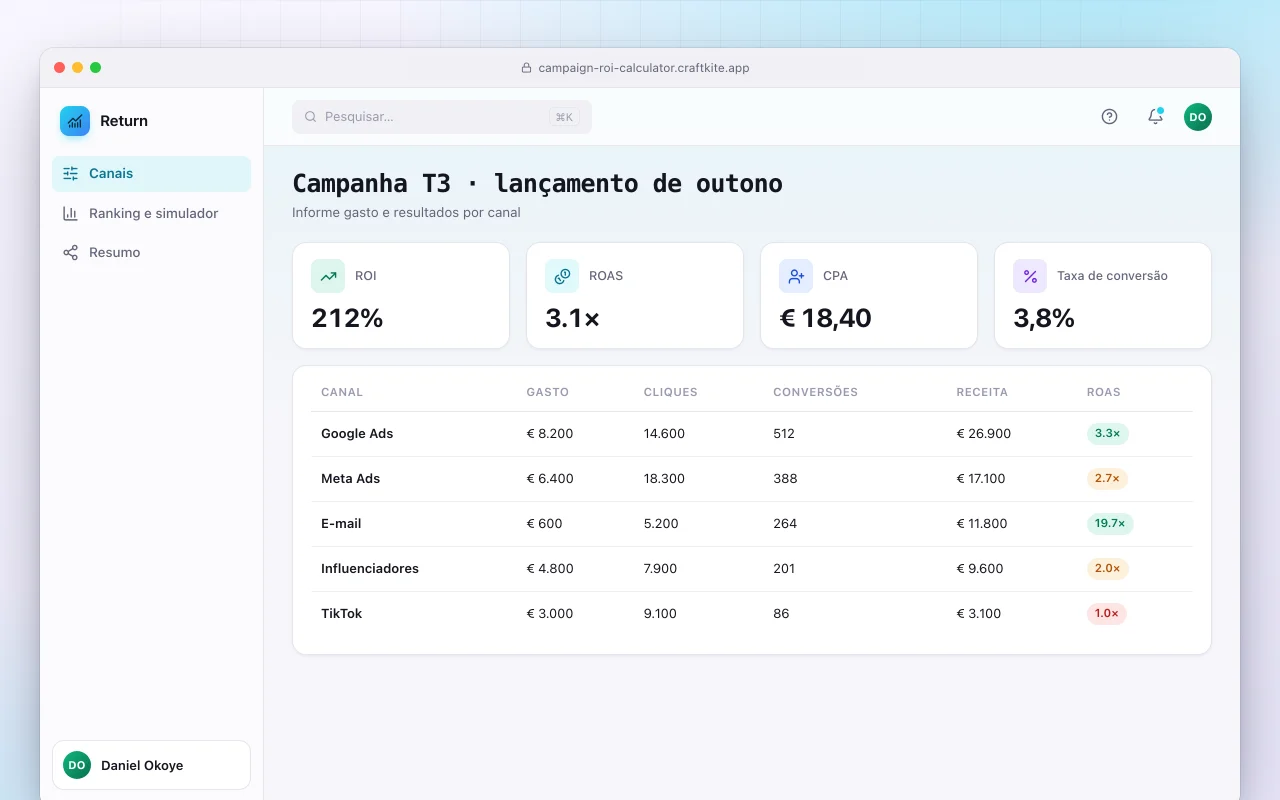1280x800 pixels.
Task: Click the ⌘K shortcut hint
Action: coord(564,117)
